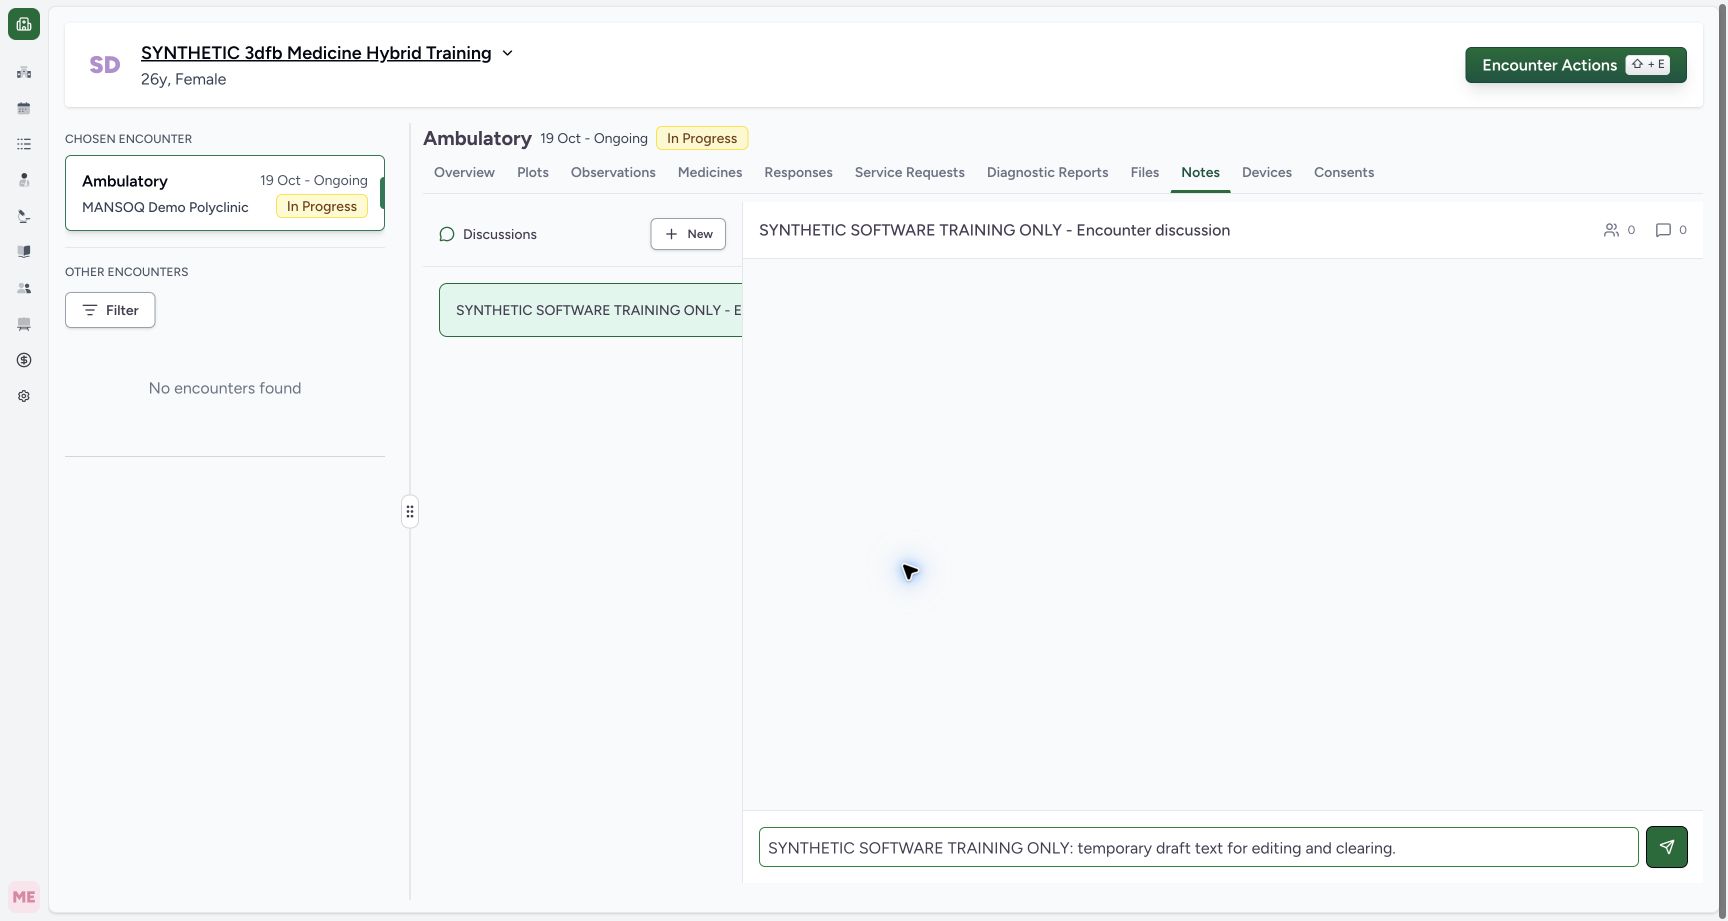Click the Discussions heading label

point(500,234)
